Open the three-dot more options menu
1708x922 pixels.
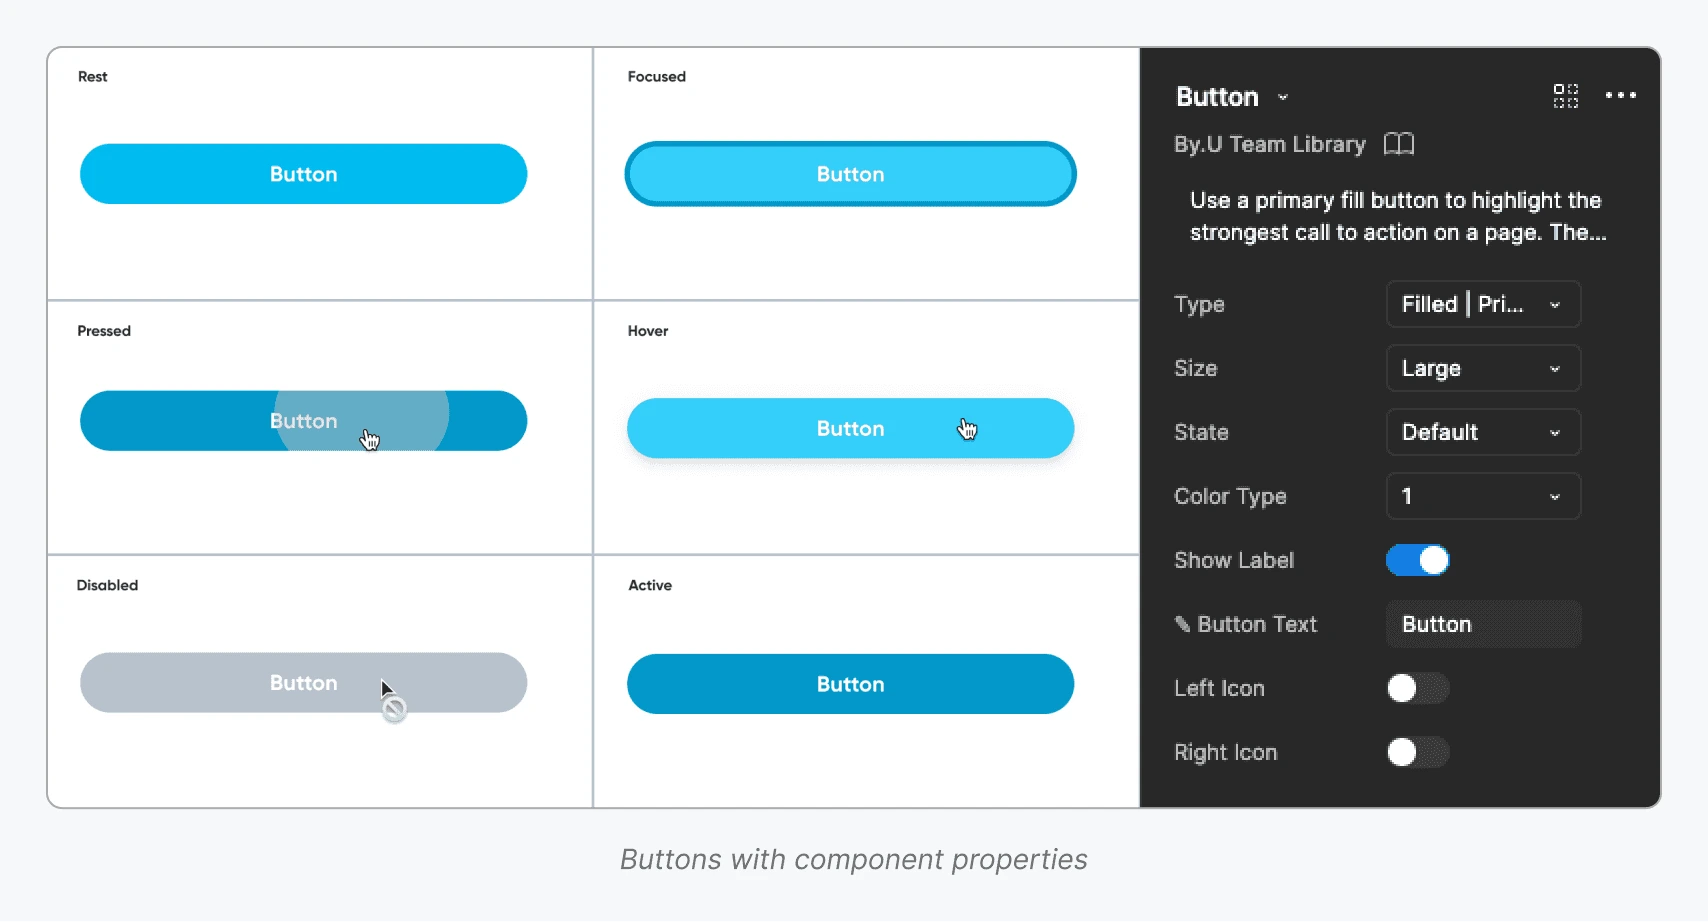pos(1620,96)
